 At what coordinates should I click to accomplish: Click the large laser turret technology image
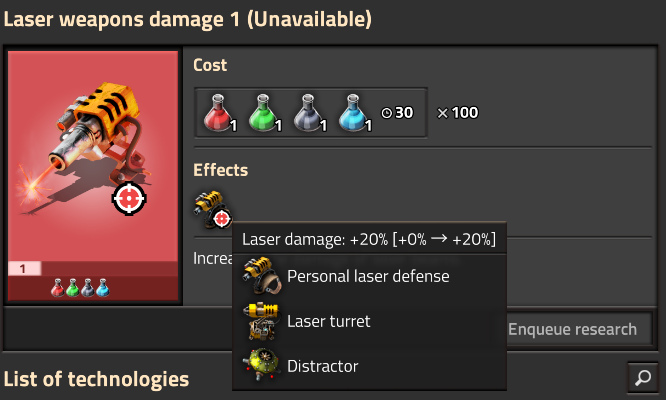click(x=93, y=156)
